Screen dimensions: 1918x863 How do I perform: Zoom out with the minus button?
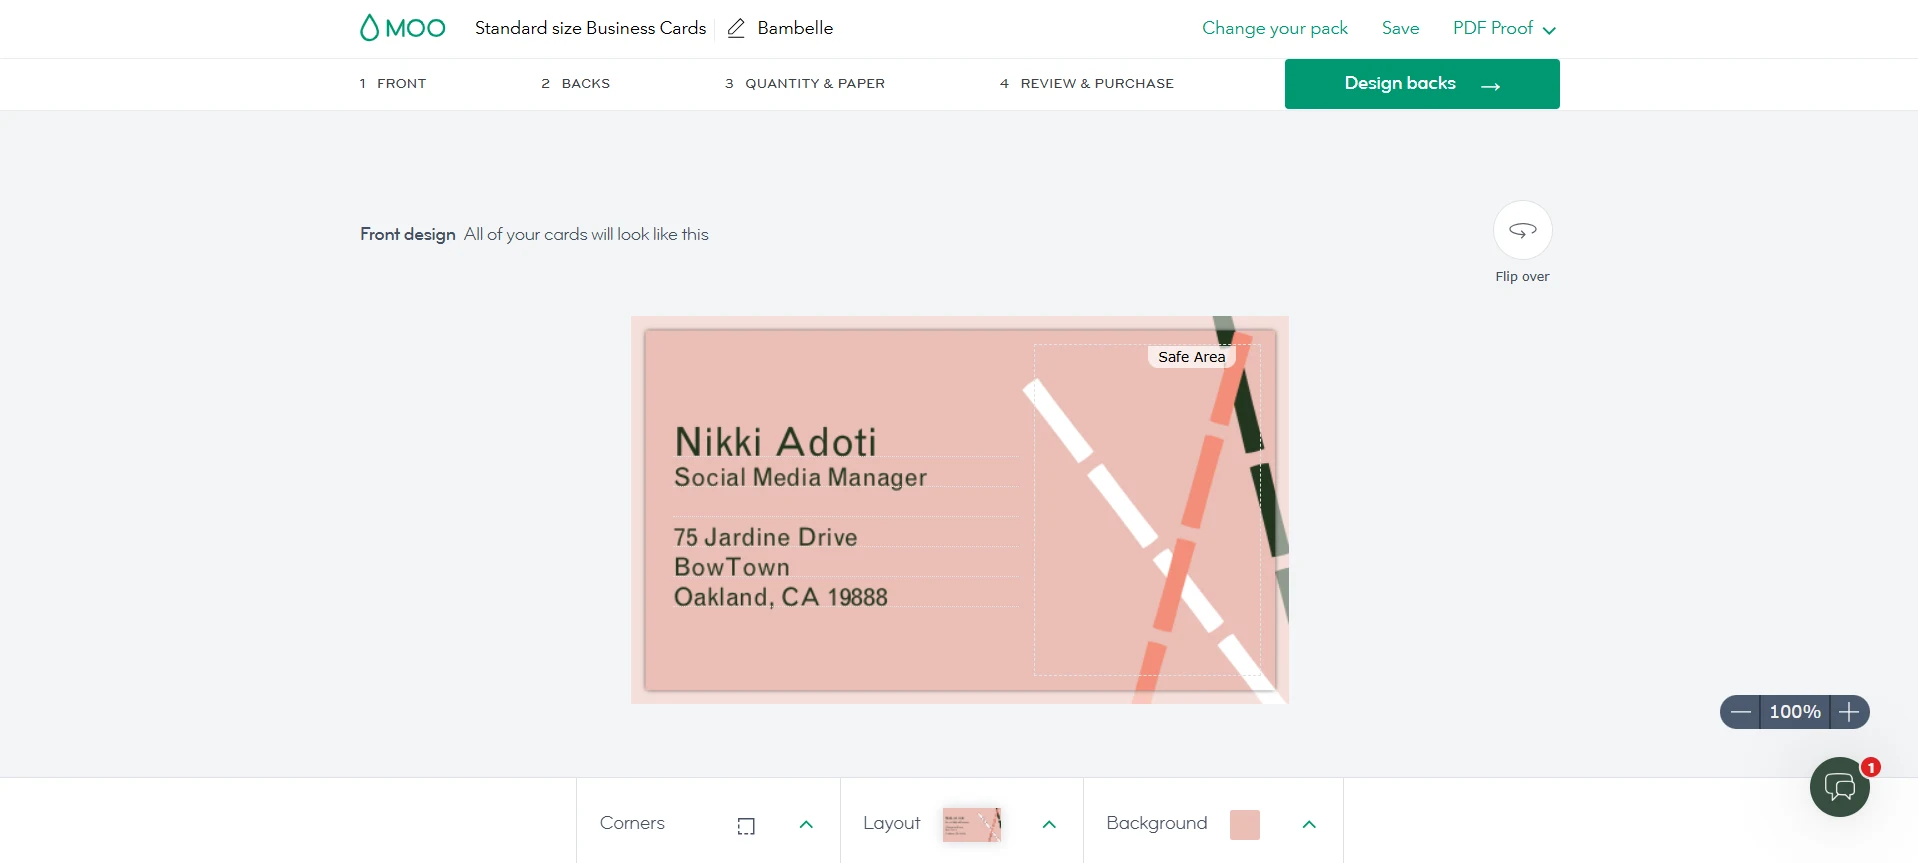1741,712
